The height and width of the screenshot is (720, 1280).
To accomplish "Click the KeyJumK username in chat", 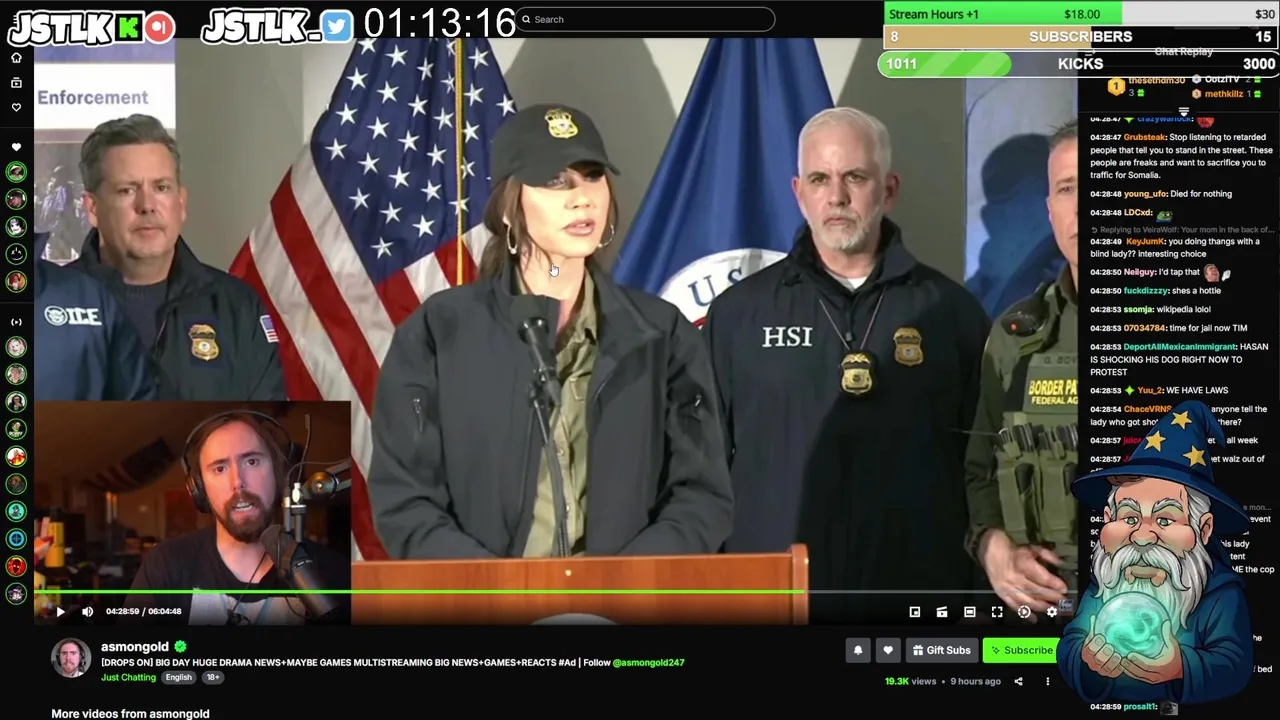I will [1145, 241].
